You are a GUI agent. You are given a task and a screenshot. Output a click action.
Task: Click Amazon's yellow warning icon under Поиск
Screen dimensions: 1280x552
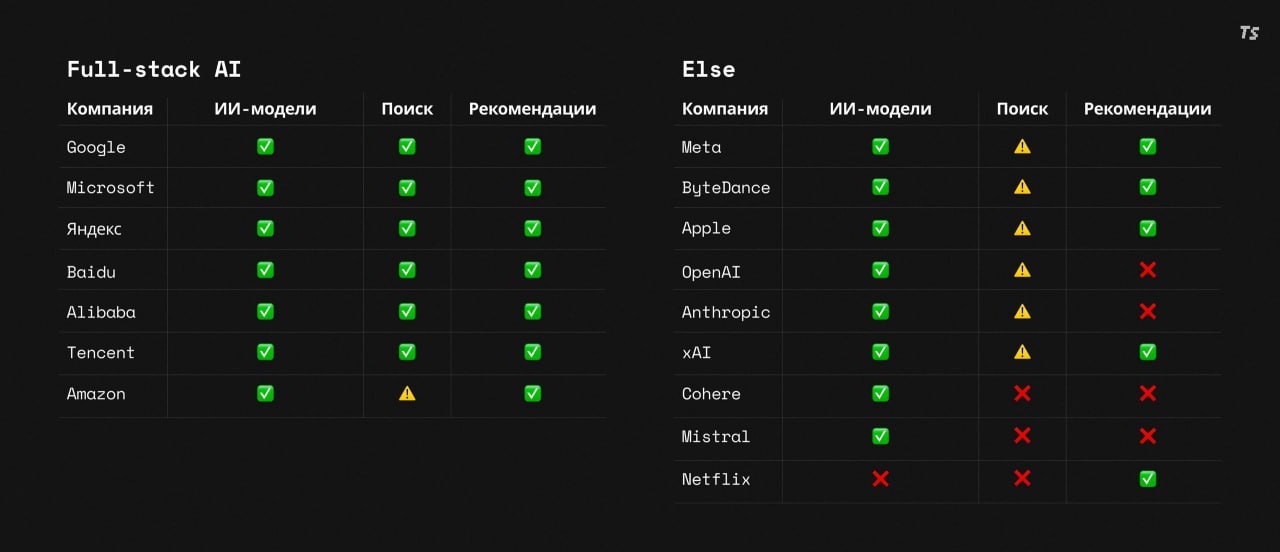tap(407, 393)
